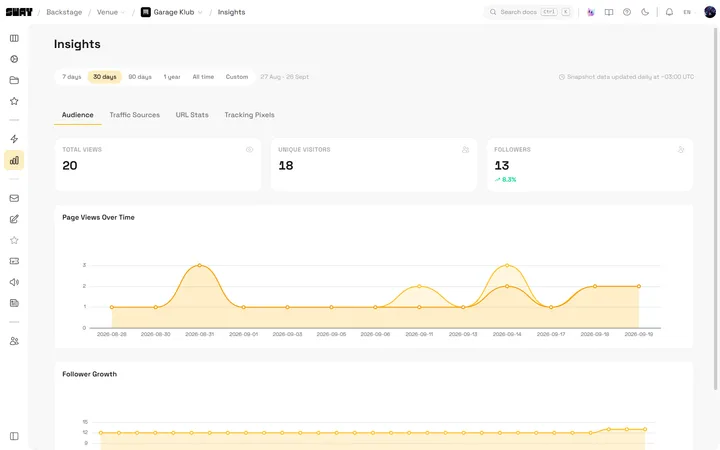Viewport: 720px width, 450px height.
Task: Open the user avatar menu
Action: point(710,12)
